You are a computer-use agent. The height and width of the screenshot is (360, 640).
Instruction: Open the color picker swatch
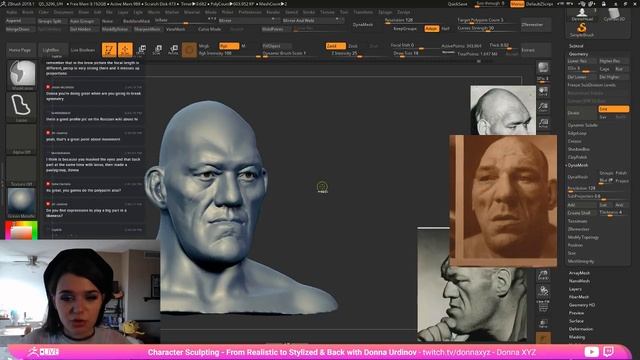point(22,230)
